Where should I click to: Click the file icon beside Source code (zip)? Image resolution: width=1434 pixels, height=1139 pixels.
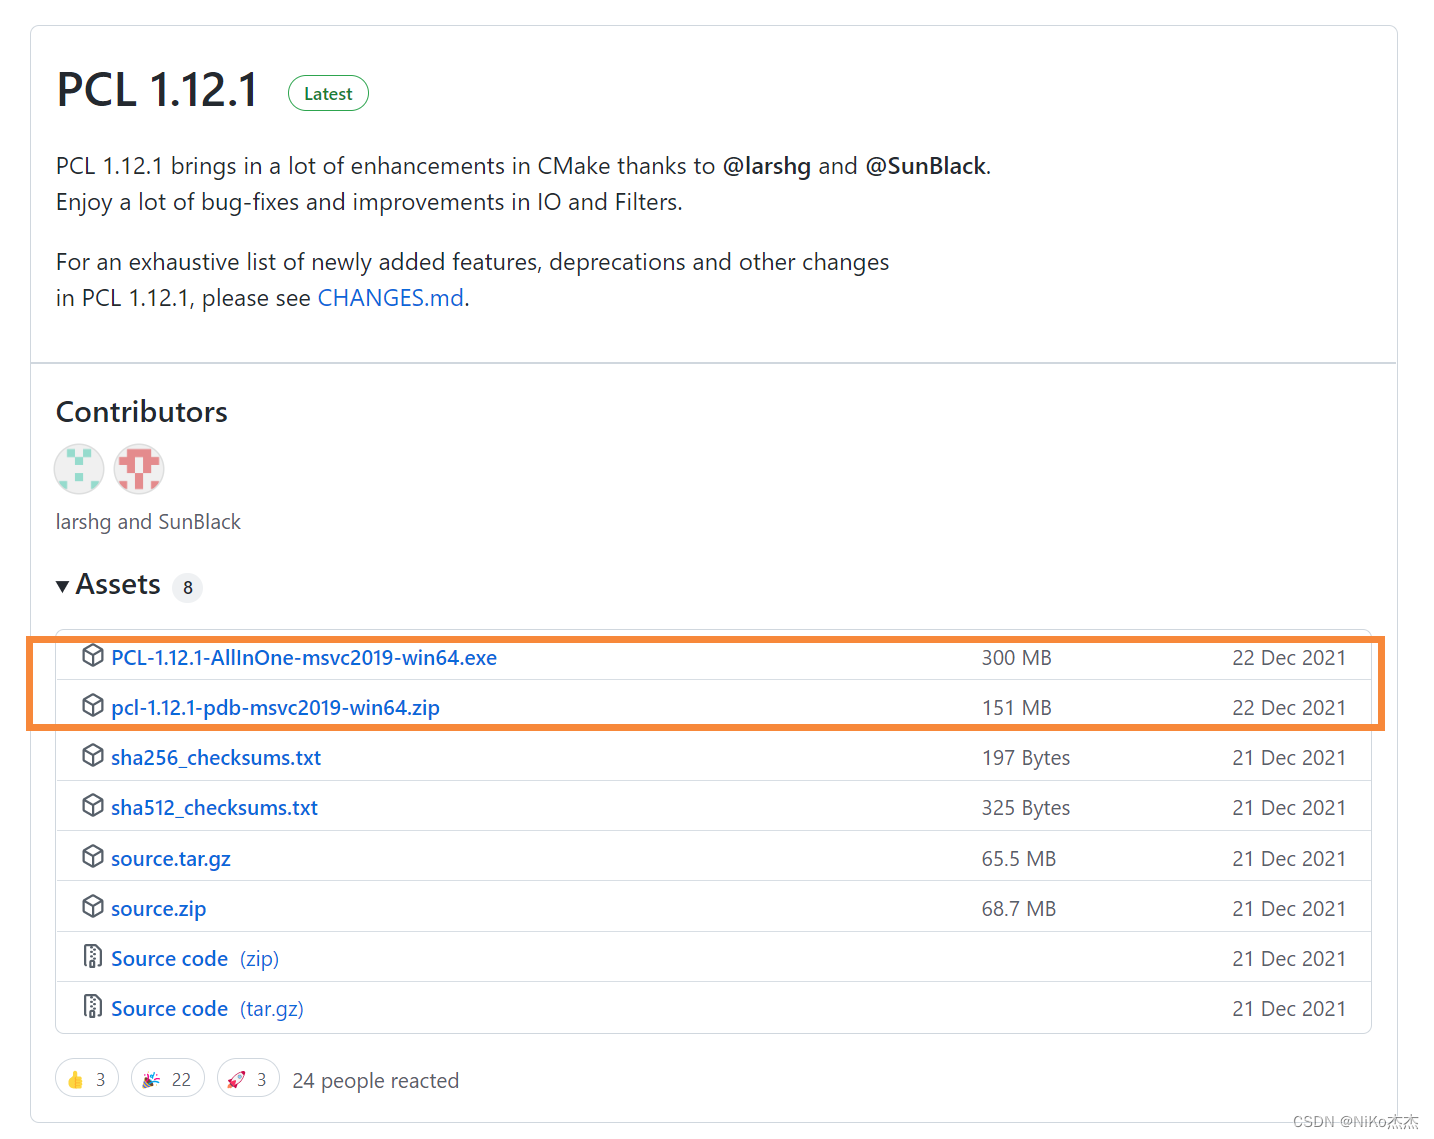tap(92, 956)
